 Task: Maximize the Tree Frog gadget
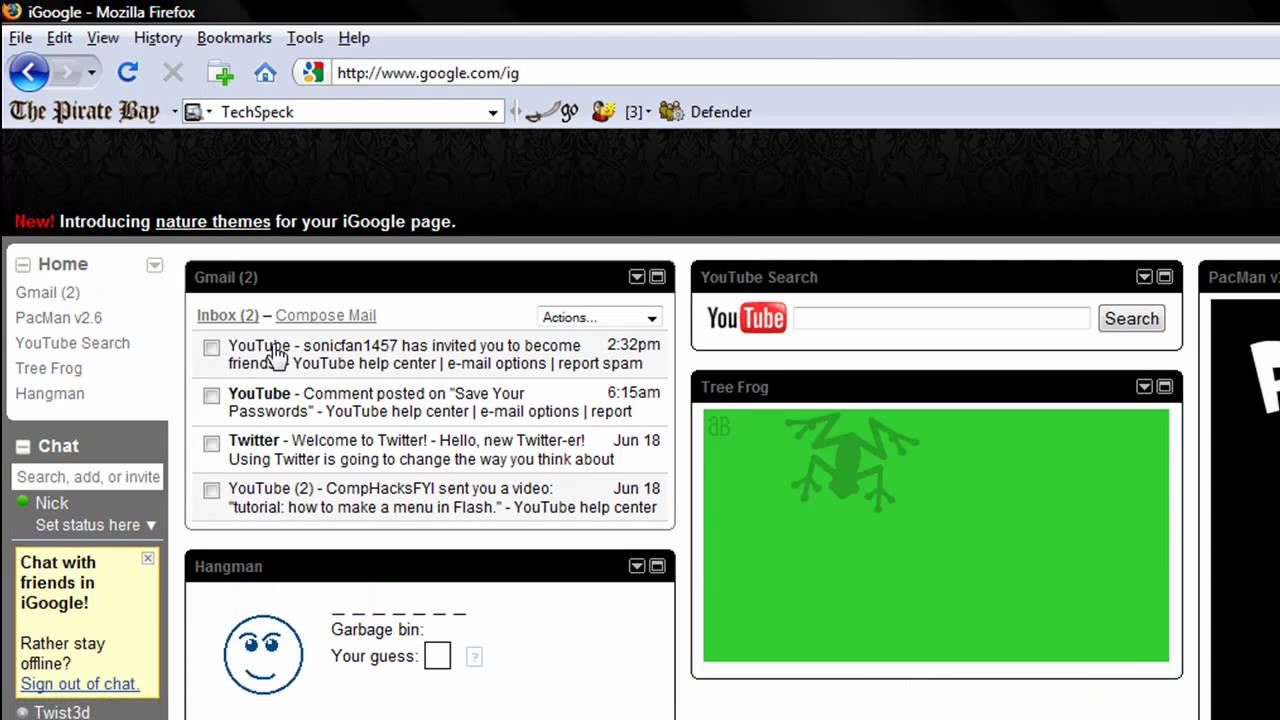click(x=1165, y=387)
